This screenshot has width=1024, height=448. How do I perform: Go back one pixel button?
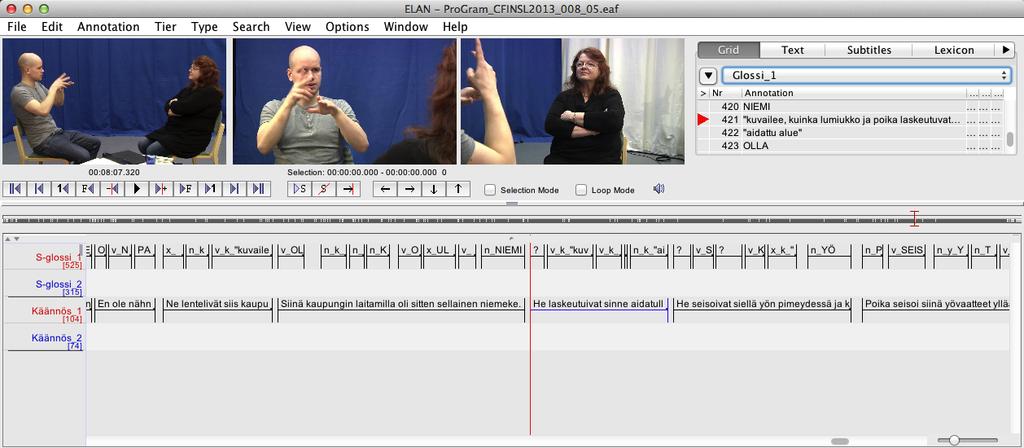tap(112, 189)
